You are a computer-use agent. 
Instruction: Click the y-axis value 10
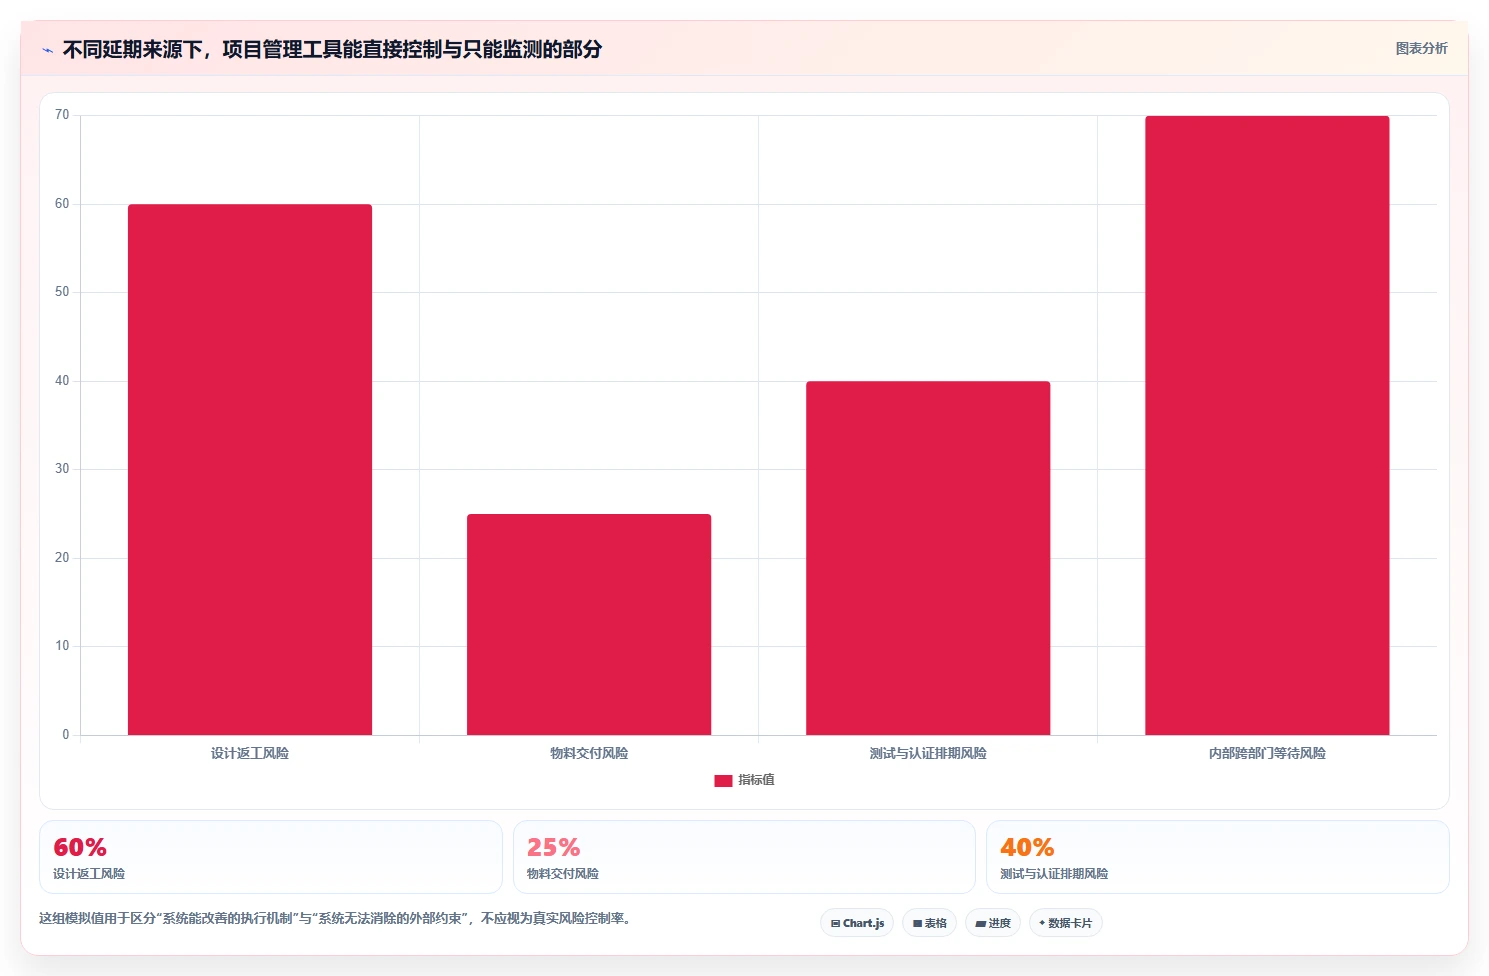click(62, 646)
